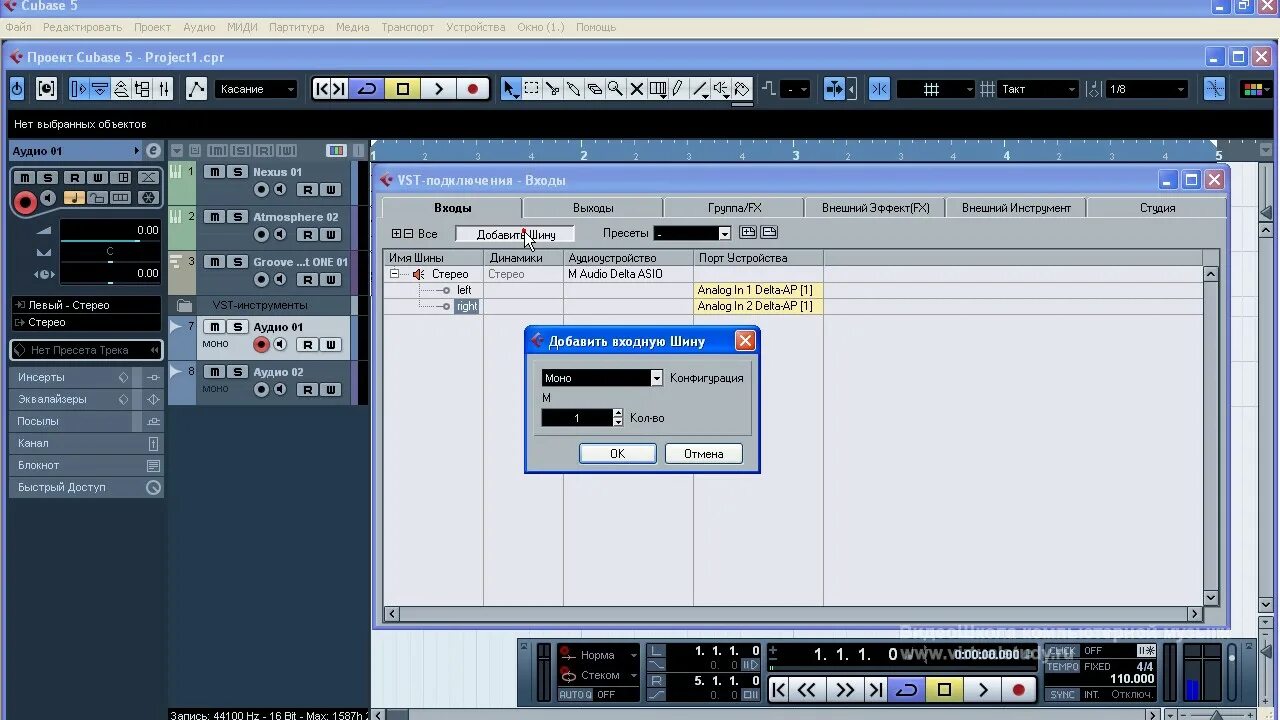This screenshot has height=720, width=1280.
Task: Select the Play speaker tool
Action: click(x=720, y=89)
